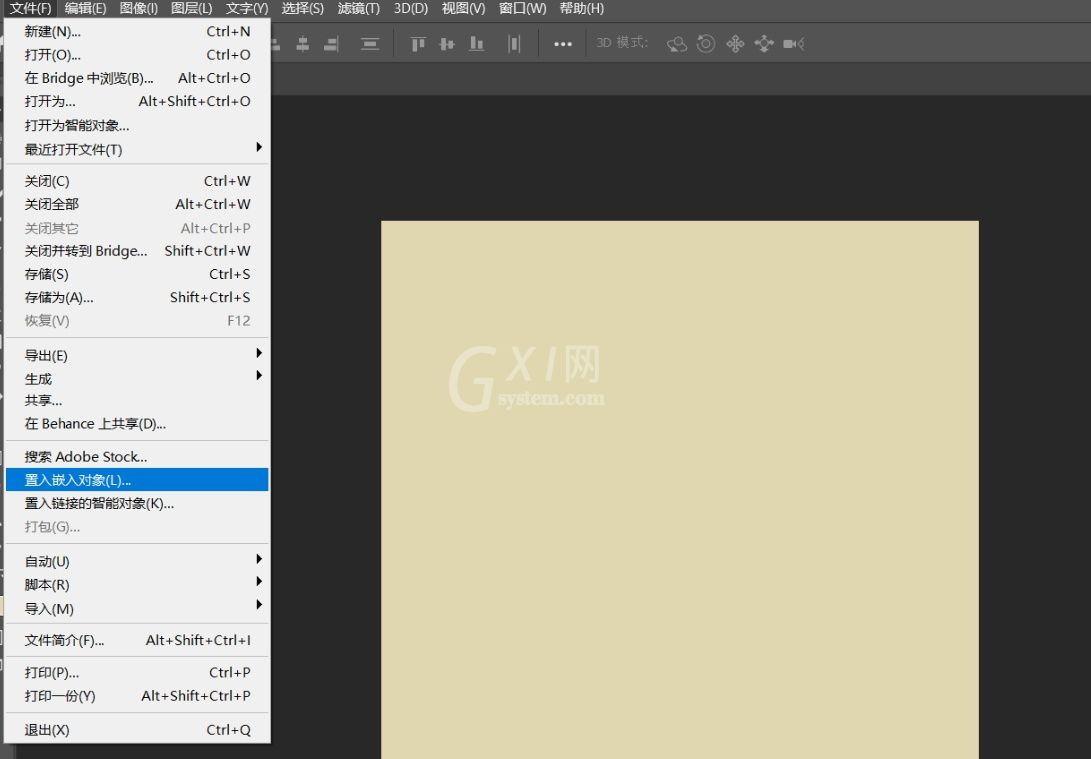Select the 3D orbit camera icon

[x=676, y=44]
